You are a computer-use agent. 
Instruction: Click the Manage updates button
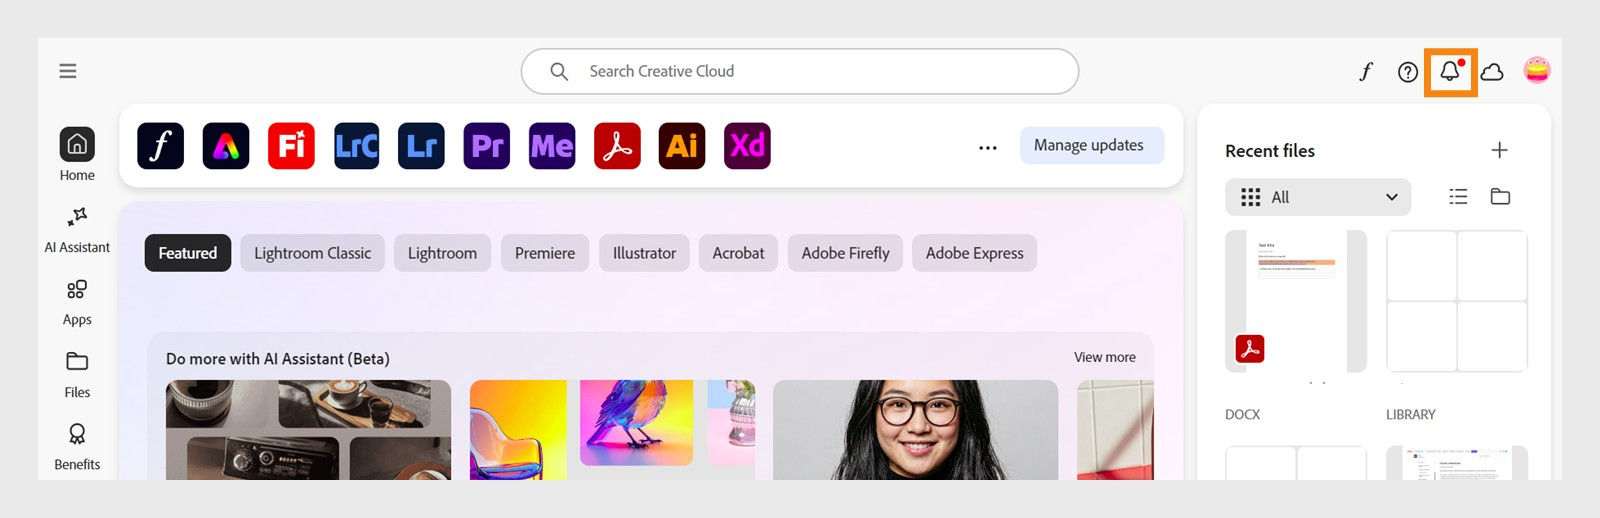(1092, 145)
